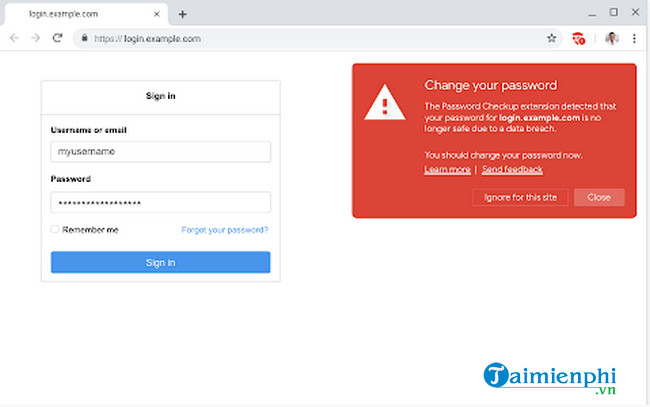Open the Send feedback link

point(512,170)
